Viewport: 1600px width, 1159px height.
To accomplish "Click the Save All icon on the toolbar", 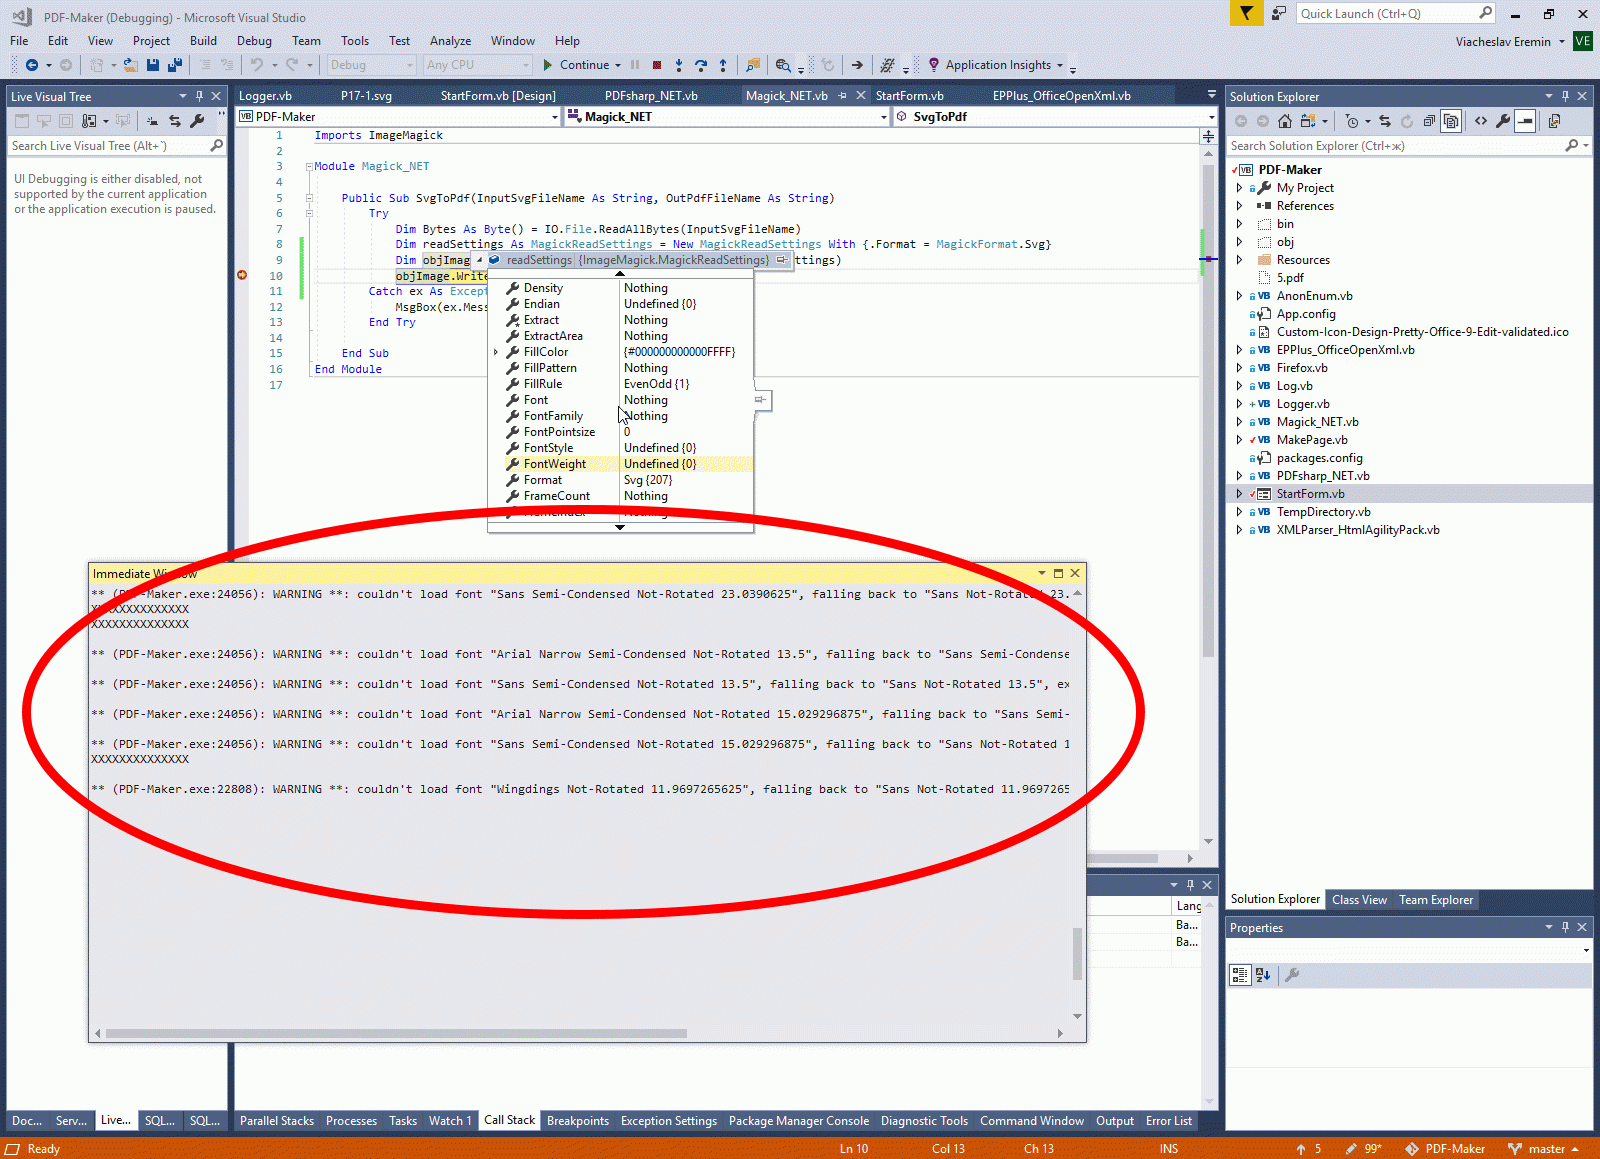I will 174,66.
